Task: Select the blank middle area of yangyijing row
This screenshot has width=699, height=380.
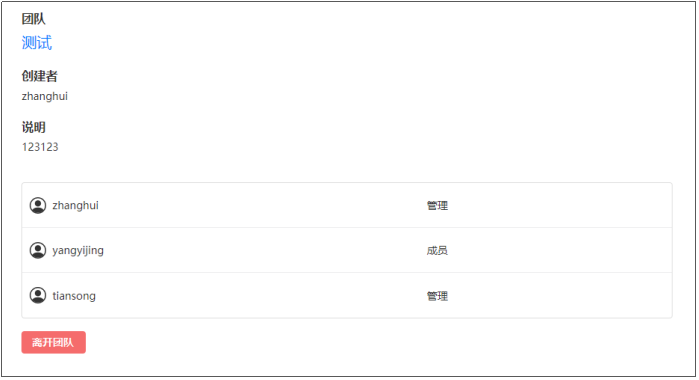Action: [x=263, y=251]
